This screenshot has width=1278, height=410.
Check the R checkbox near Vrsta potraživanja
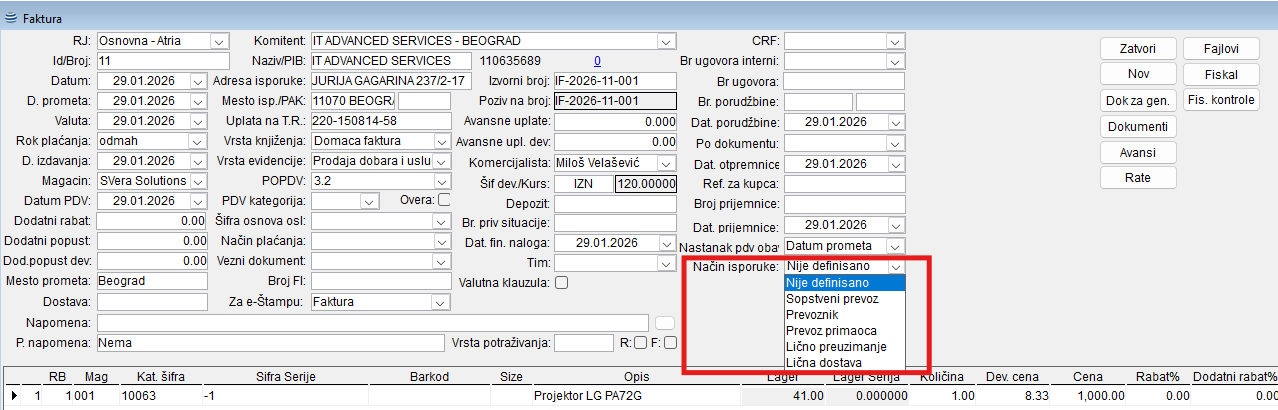[x=640, y=342]
